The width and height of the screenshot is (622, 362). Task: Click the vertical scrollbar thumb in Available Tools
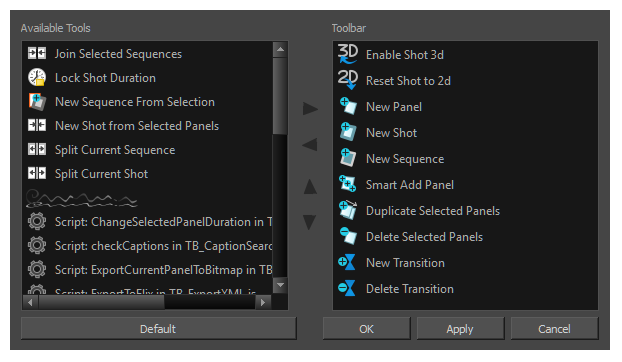(280, 96)
